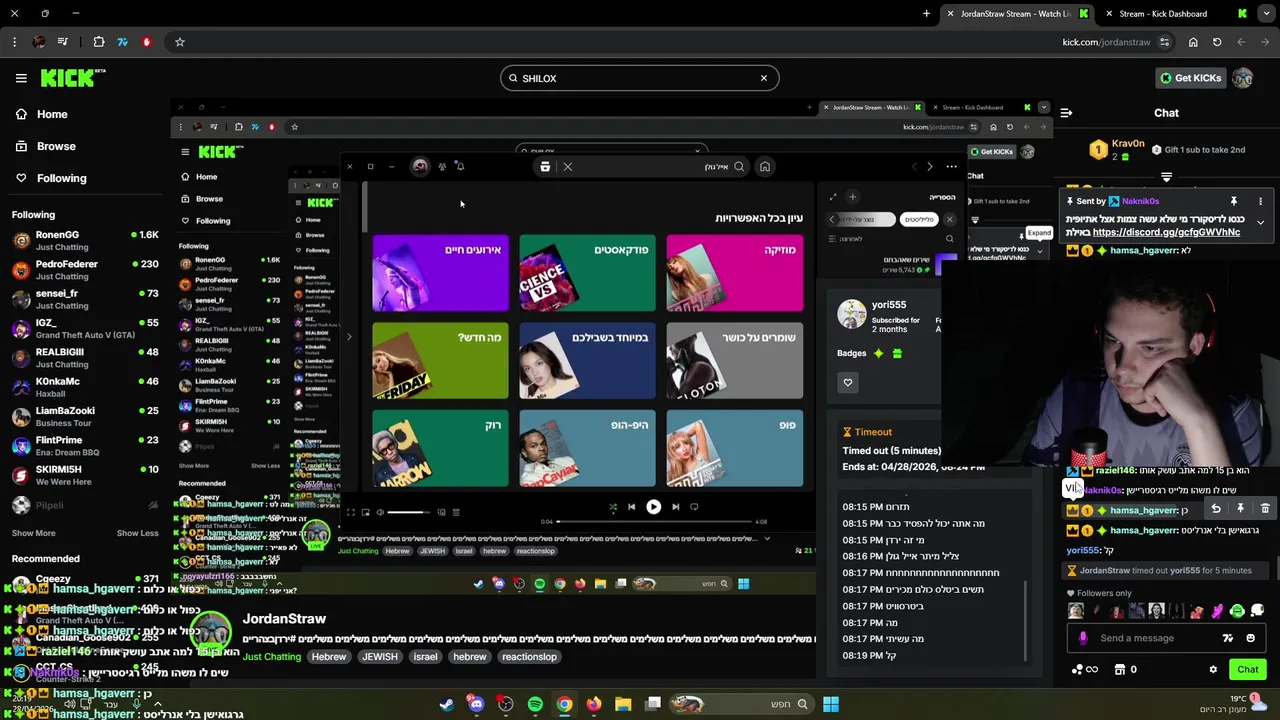Open the site information icon beside the URL

tap(1164, 42)
